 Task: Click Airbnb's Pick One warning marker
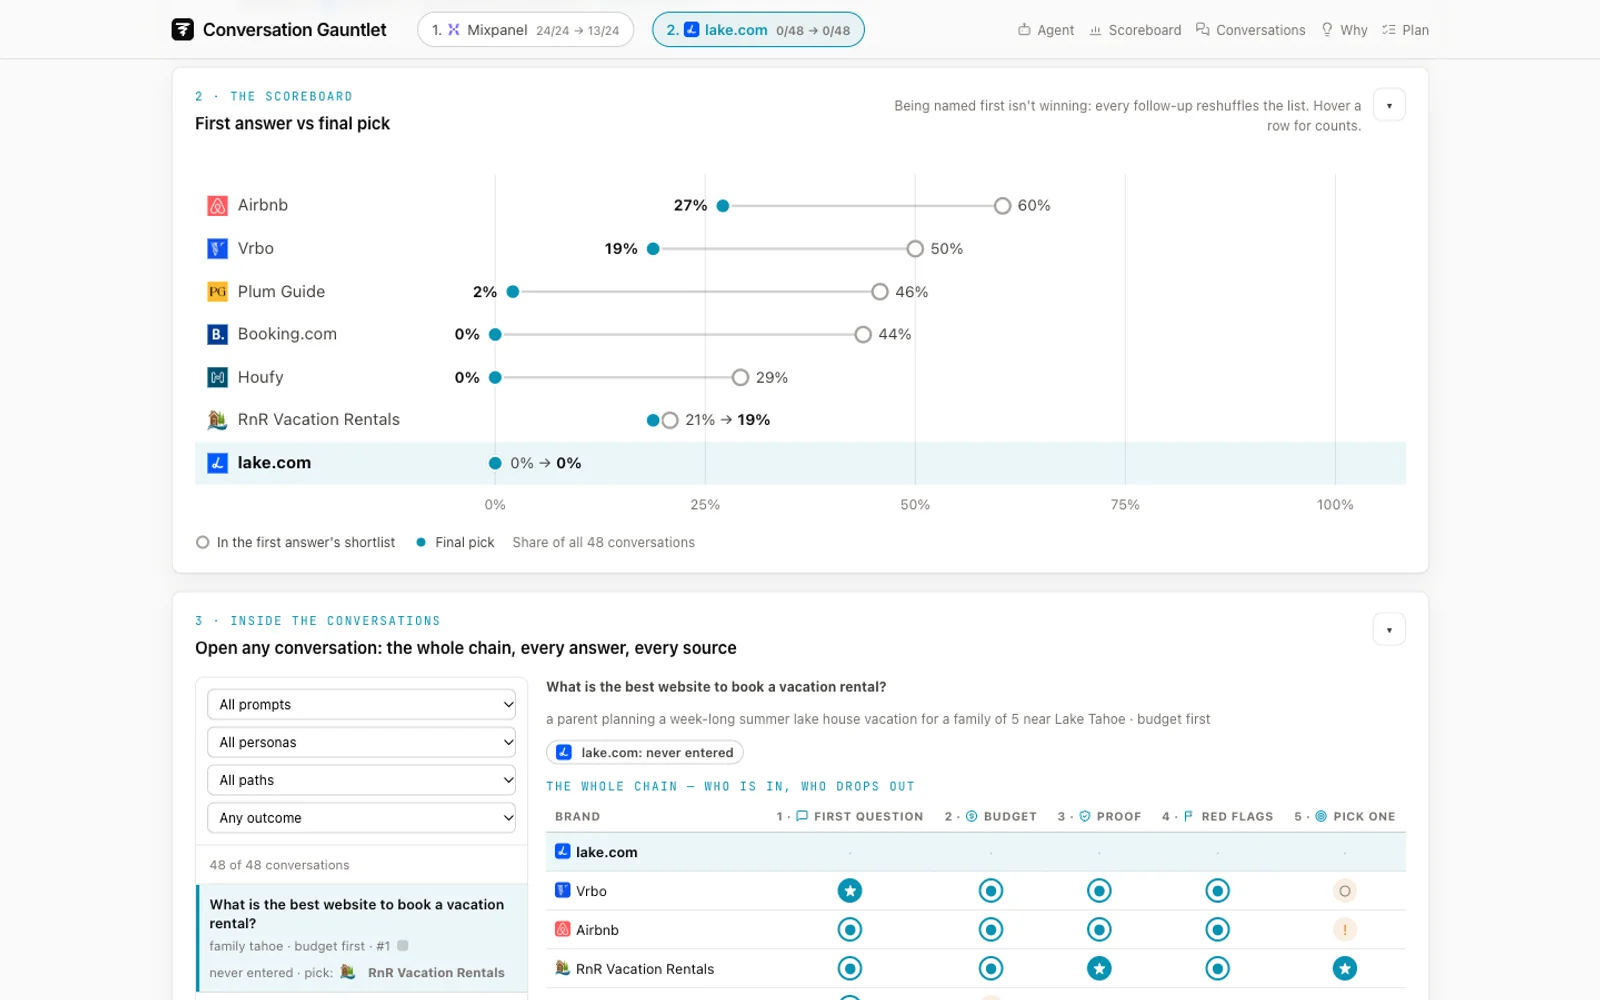click(1345, 930)
